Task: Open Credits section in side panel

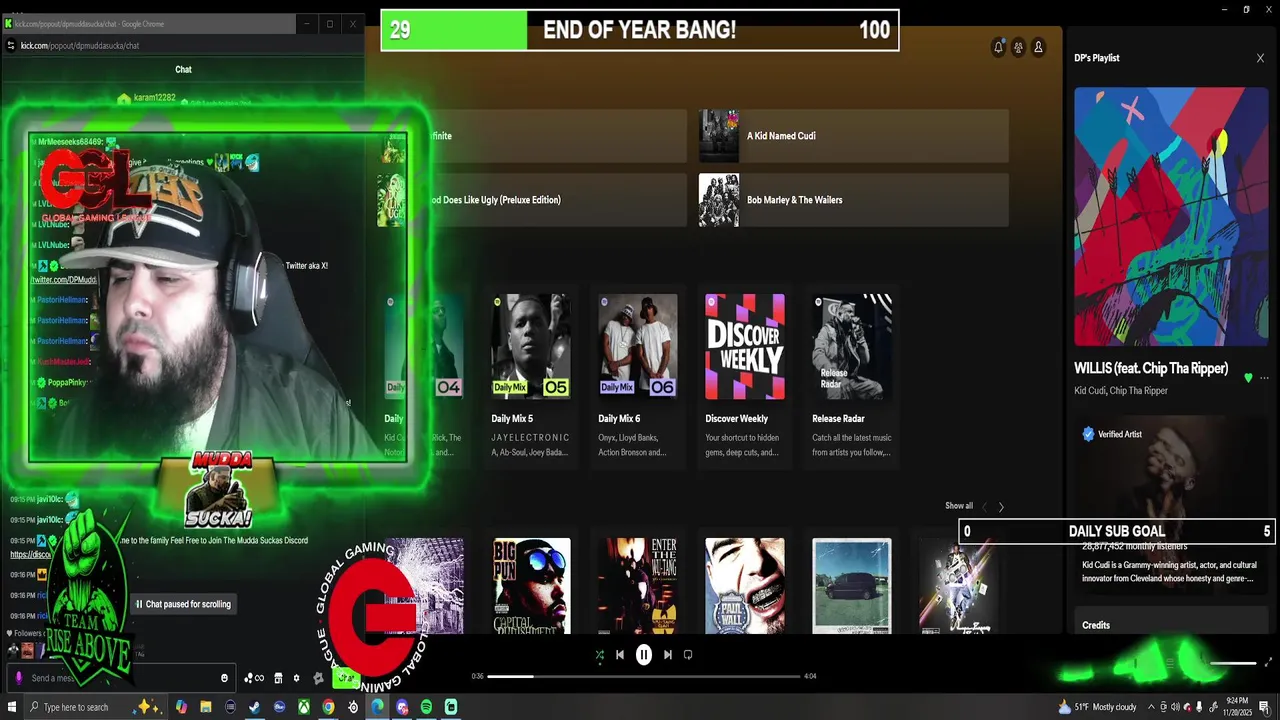Action: [1096, 625]
